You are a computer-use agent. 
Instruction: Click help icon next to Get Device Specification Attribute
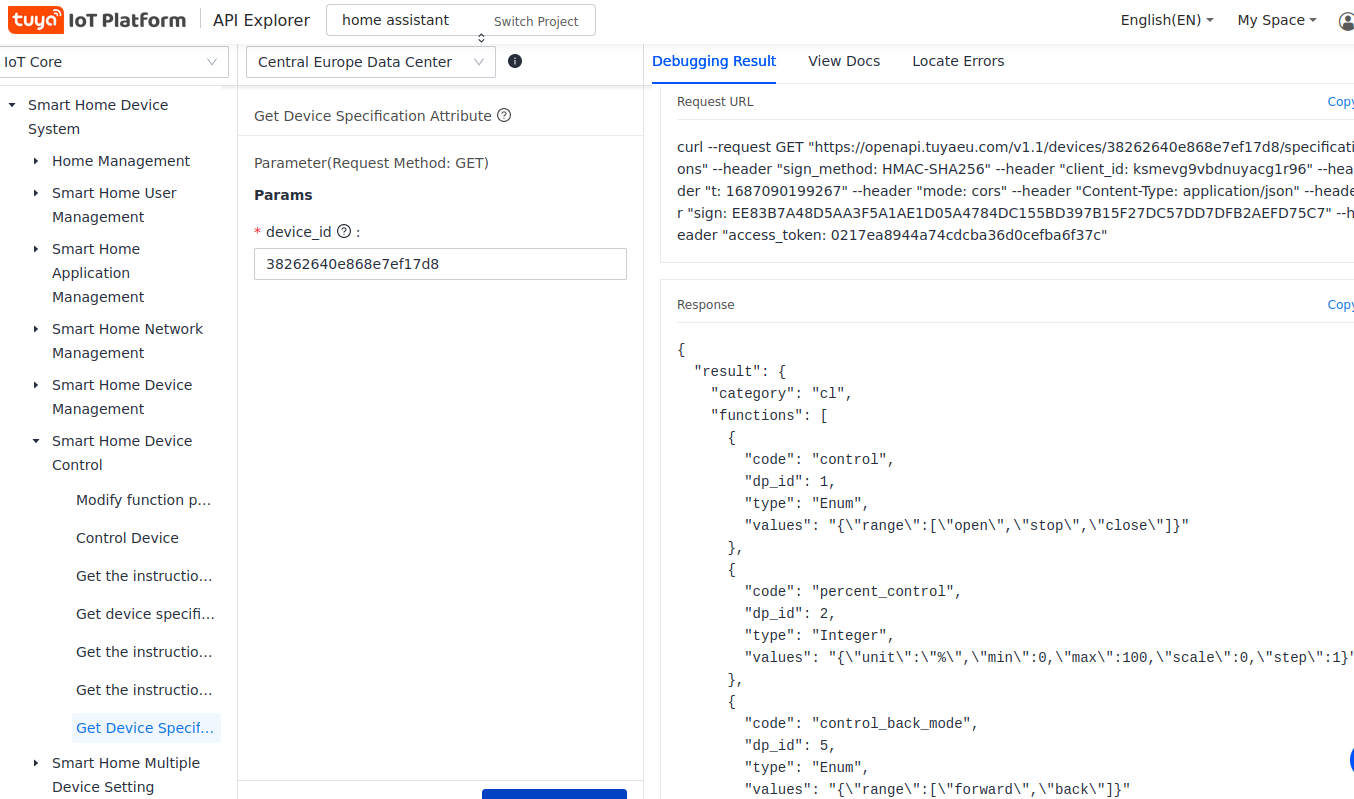pyautogui.click(x=504, y=115)
